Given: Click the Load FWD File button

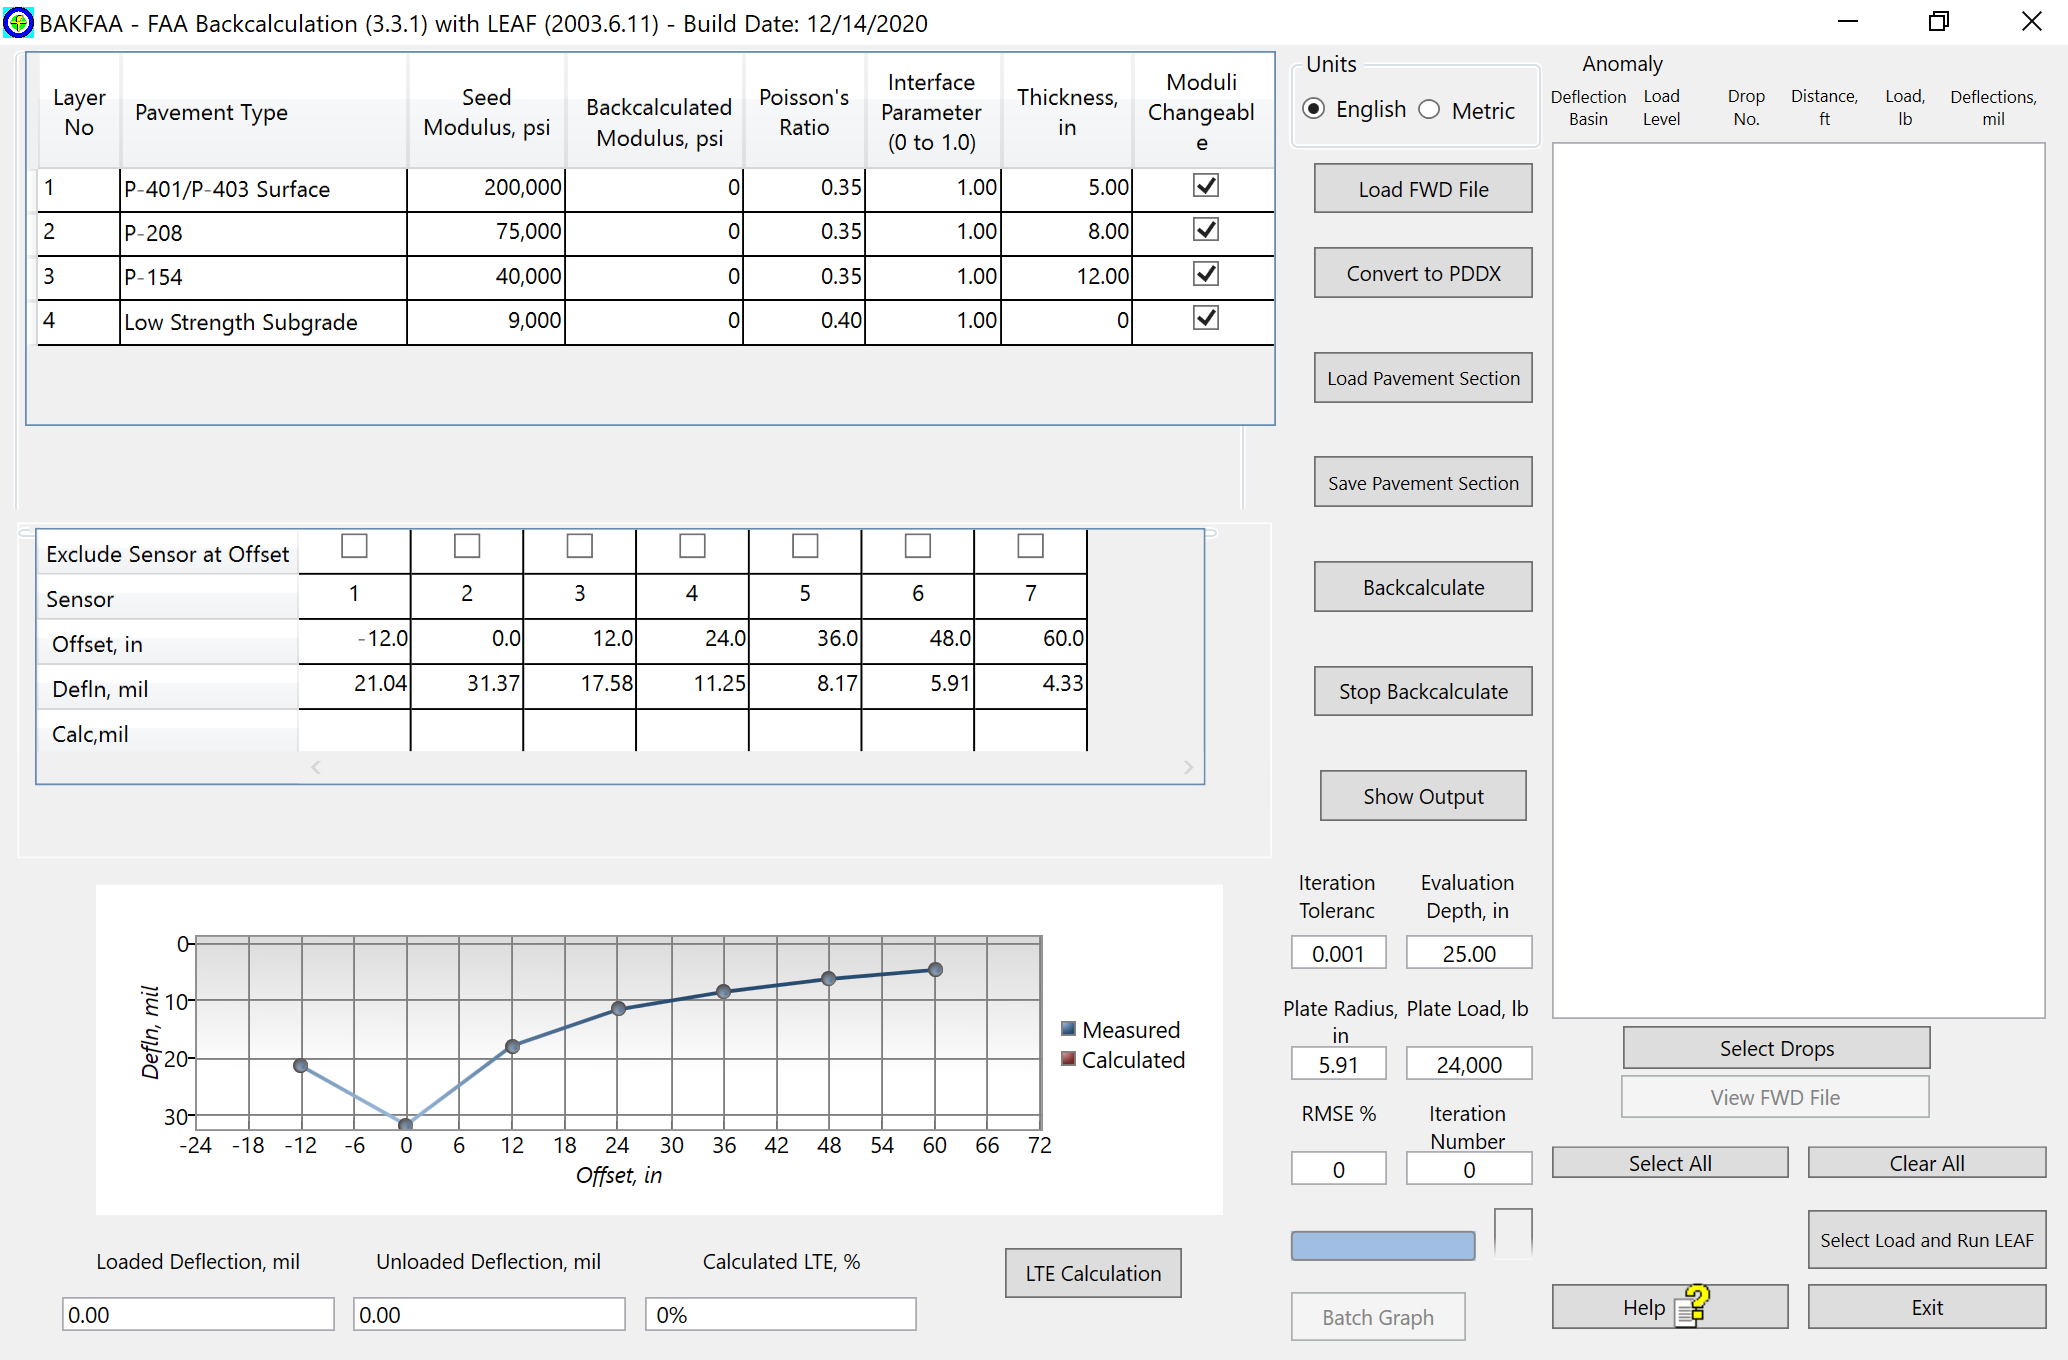Looking at the screenshot, I should click(1422, 189).
